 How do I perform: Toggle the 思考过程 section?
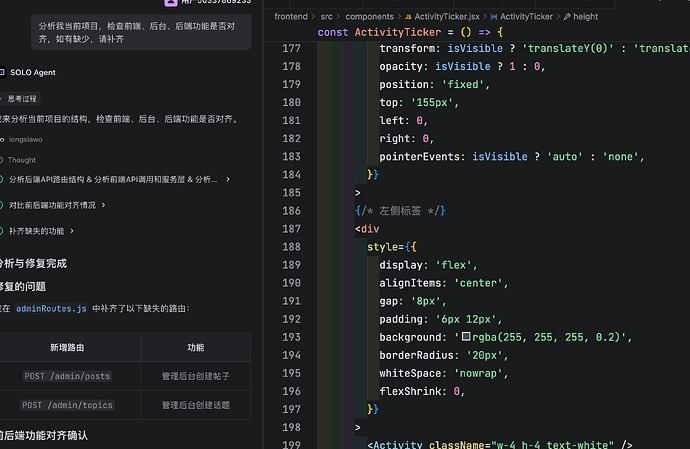[20, 99]
